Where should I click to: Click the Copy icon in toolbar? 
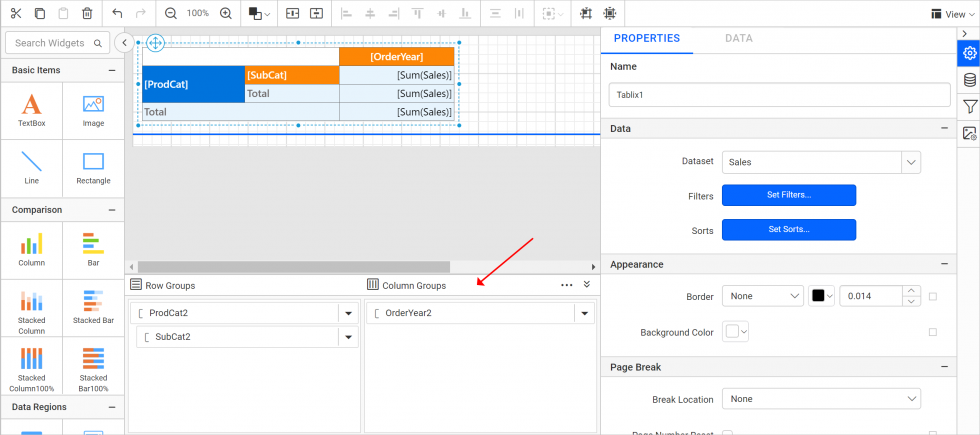coord(39,13)
